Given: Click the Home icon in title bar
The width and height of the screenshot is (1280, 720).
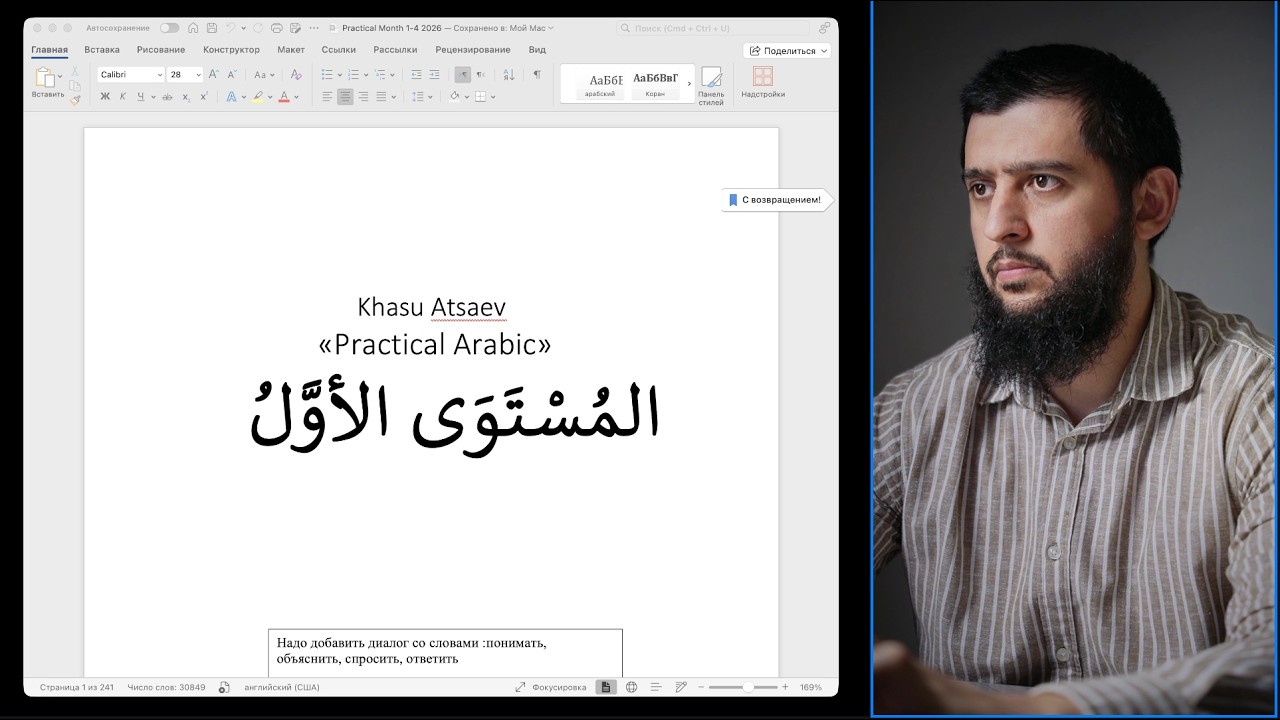Looking at the screenshot, I should (193, 28).
